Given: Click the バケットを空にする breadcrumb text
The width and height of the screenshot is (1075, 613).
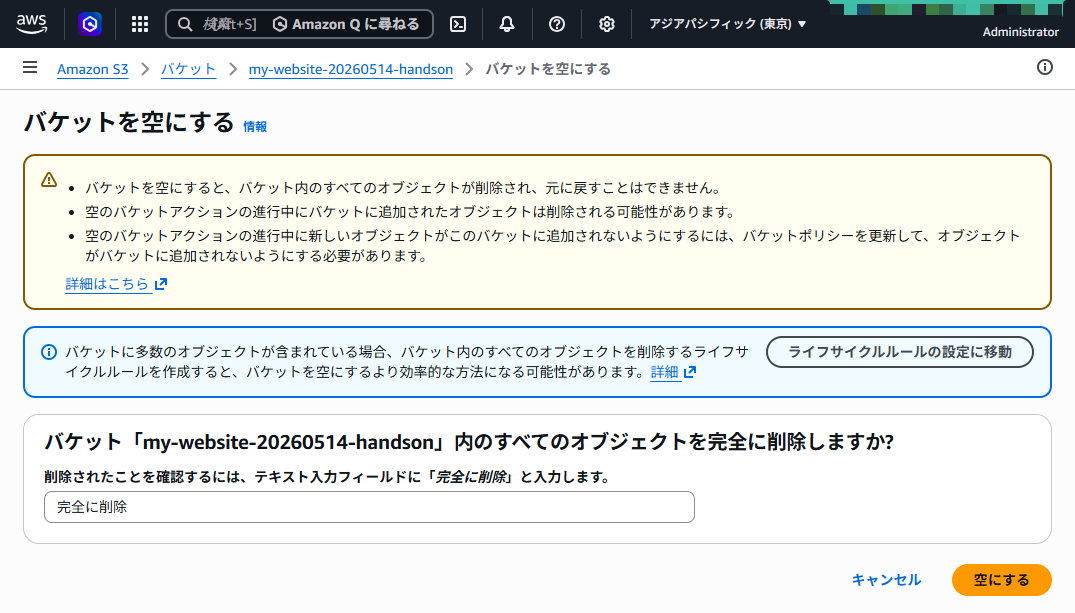Looking at the screenshot, I should 548,69.
